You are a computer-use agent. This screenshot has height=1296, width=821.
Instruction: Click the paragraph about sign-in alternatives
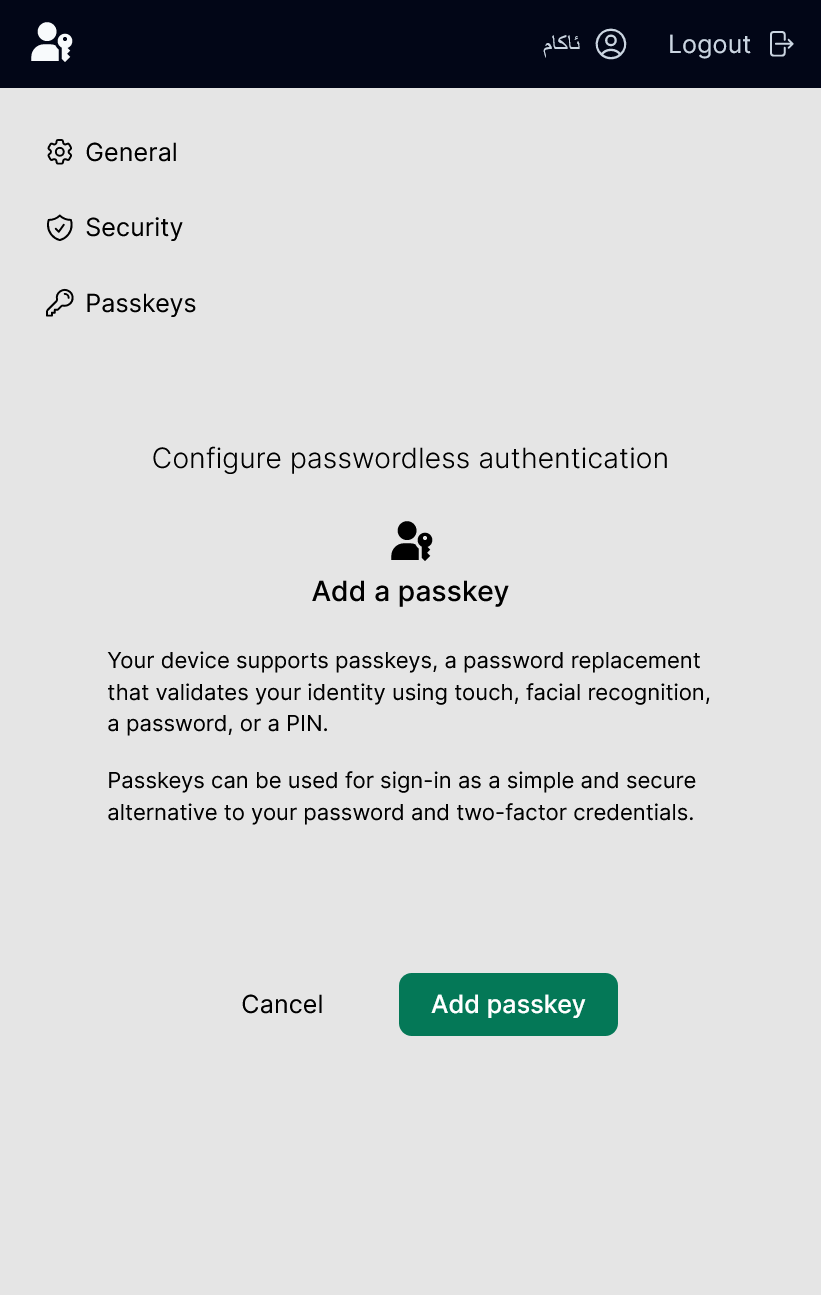pyautogui.click(x=408, y=796)
